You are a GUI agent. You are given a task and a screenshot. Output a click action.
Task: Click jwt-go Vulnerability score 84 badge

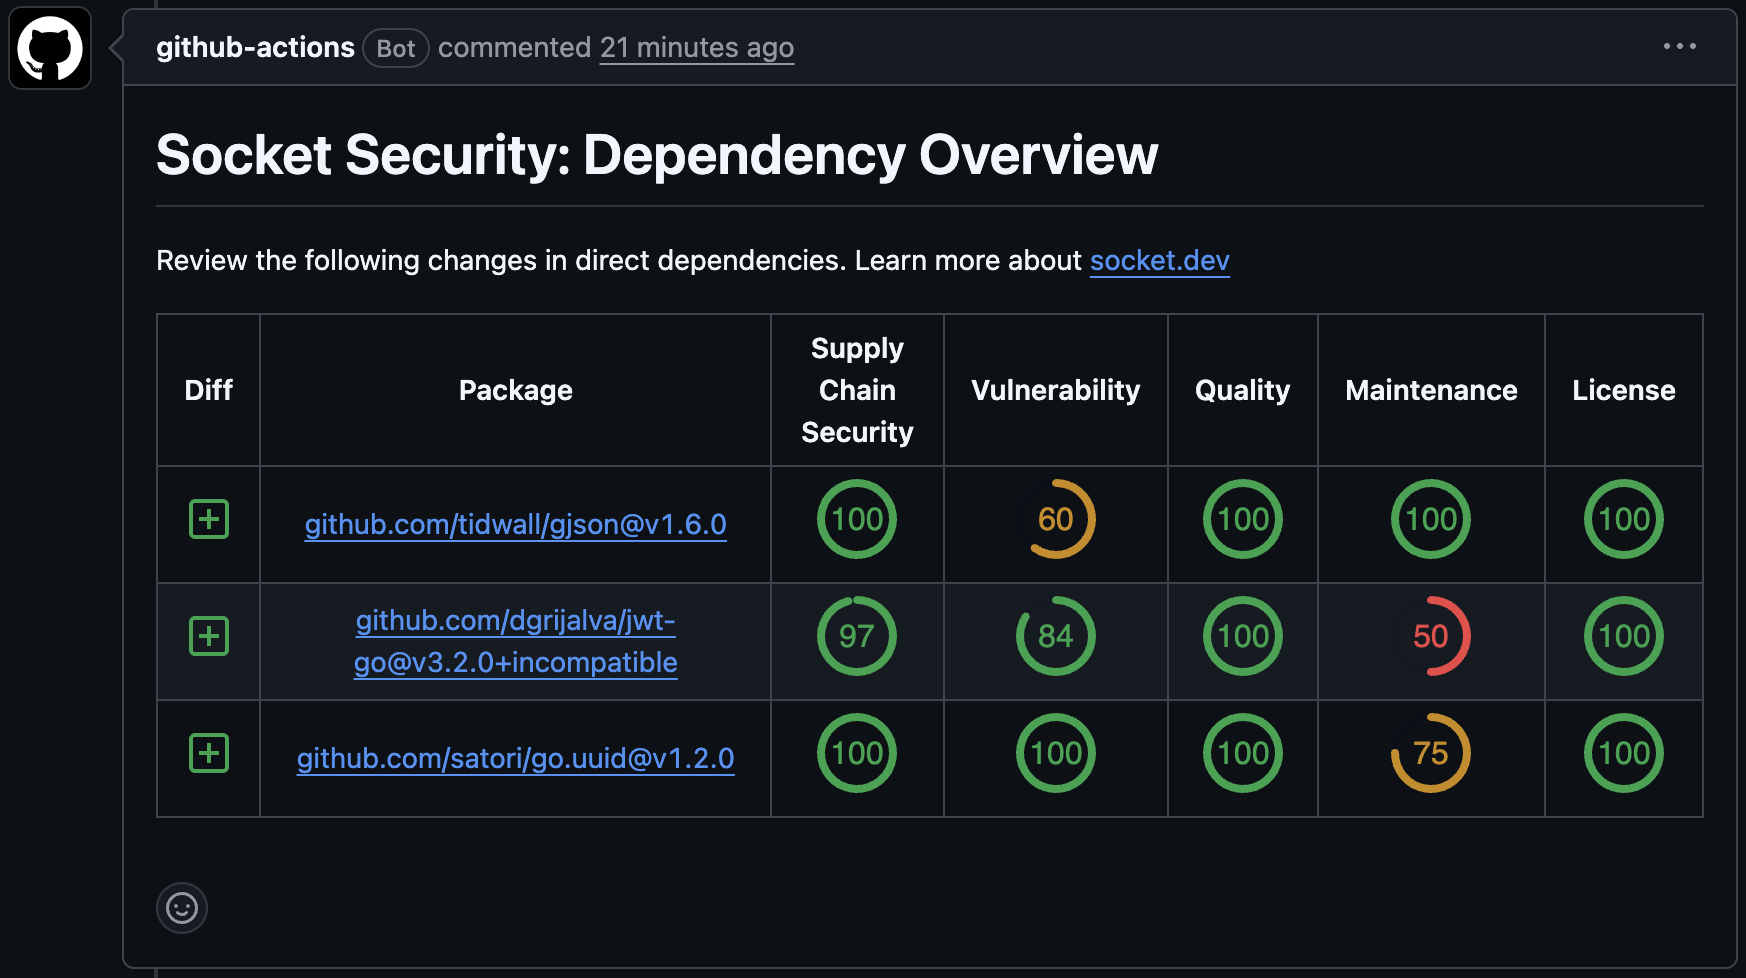pyautogui.click(x=1056, y=636)
